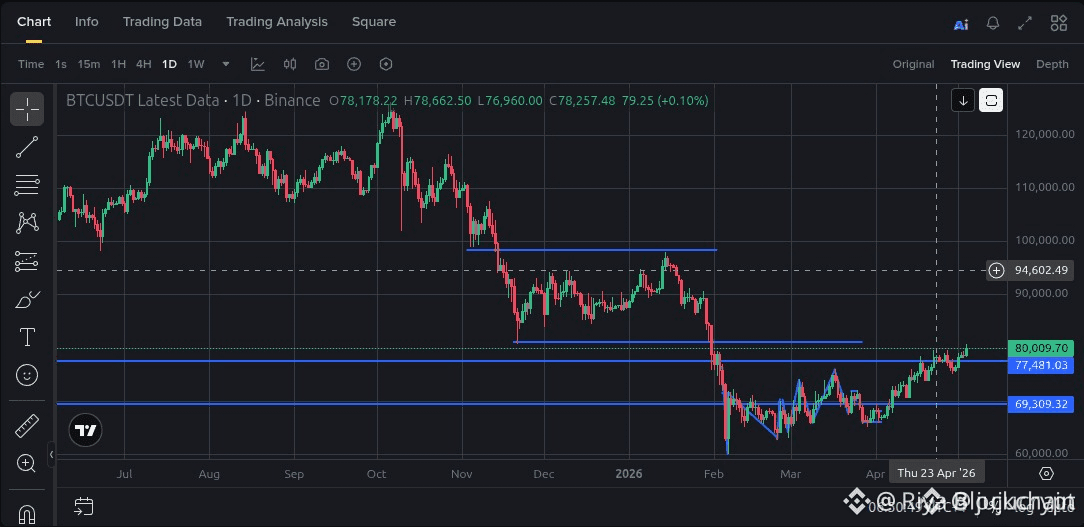This screenshot has width=1084, height=527.
Task: Select the 4H interval
Action: click(x=144, y=64)
